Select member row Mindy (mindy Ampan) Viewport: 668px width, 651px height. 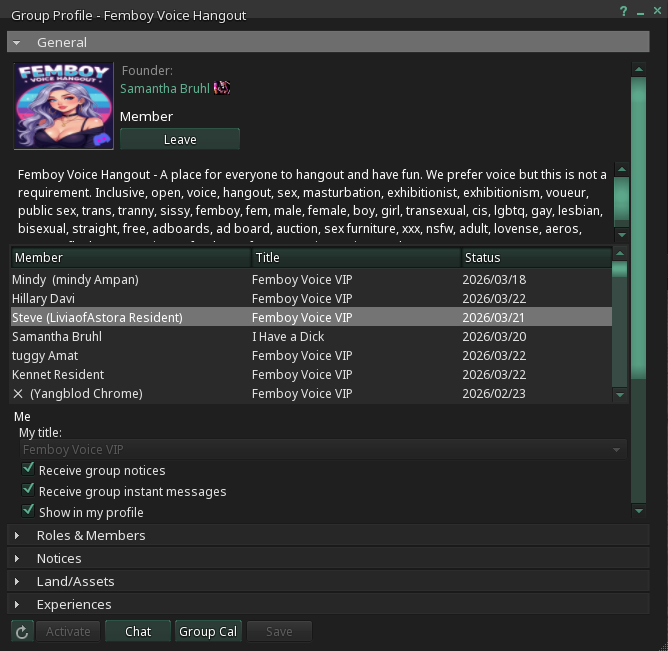311,279
